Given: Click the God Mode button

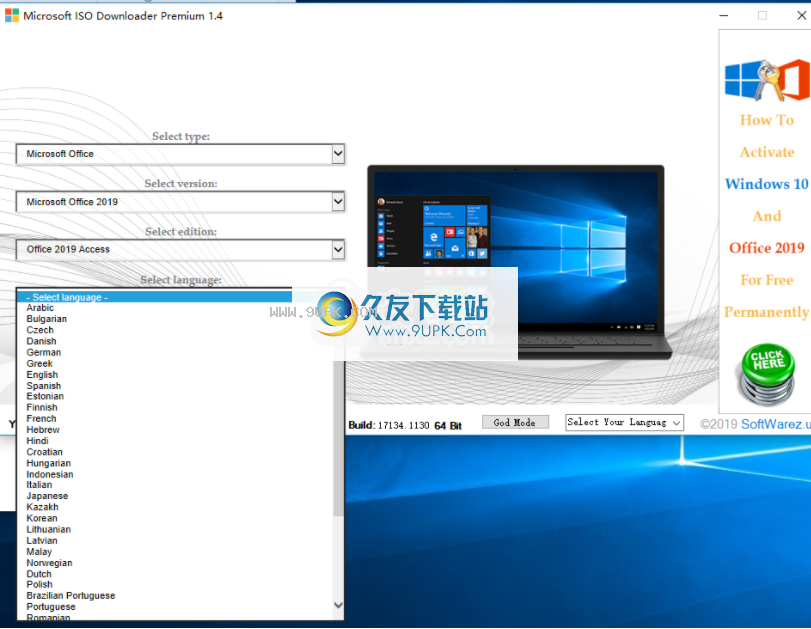Looking at the screenshot, I should coord(515,423).
